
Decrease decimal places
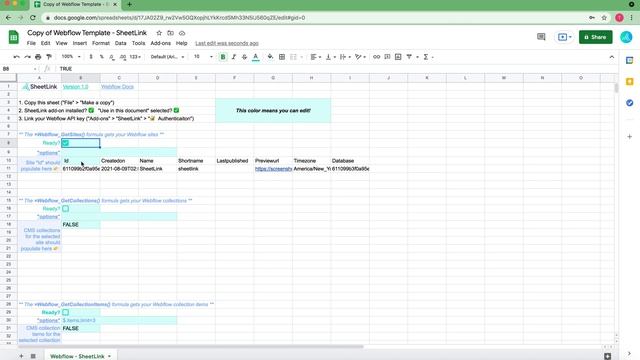coord(112,57)
